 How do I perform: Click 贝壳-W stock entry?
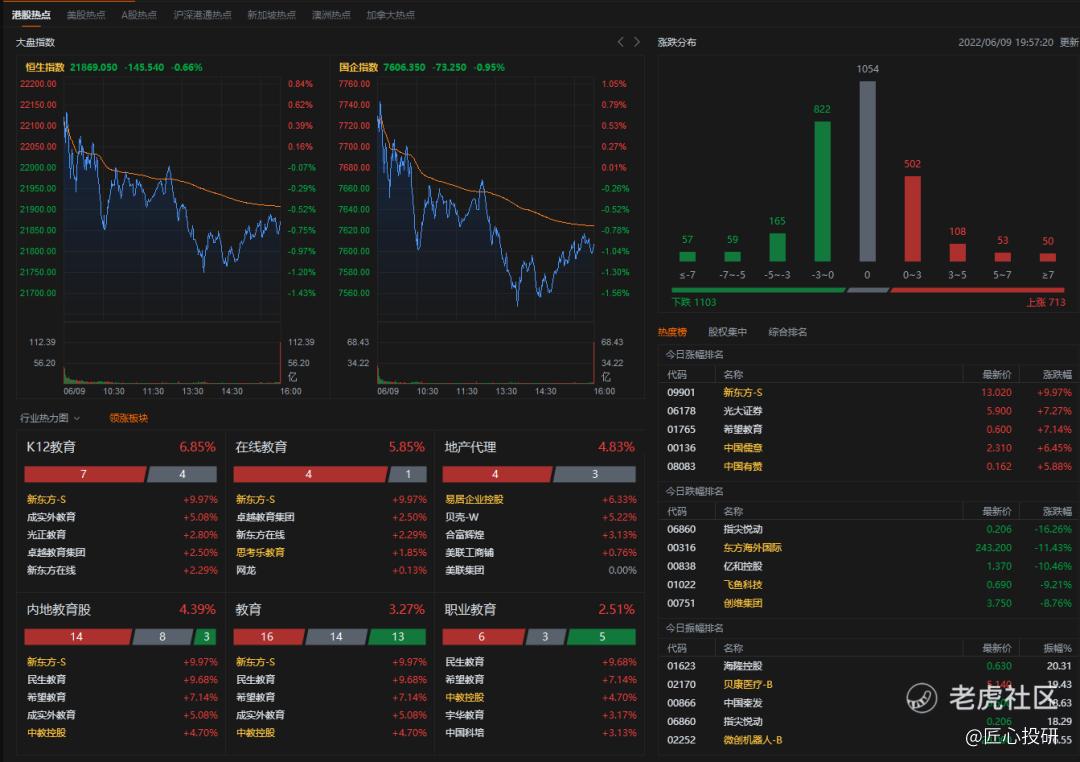(461, 517)
